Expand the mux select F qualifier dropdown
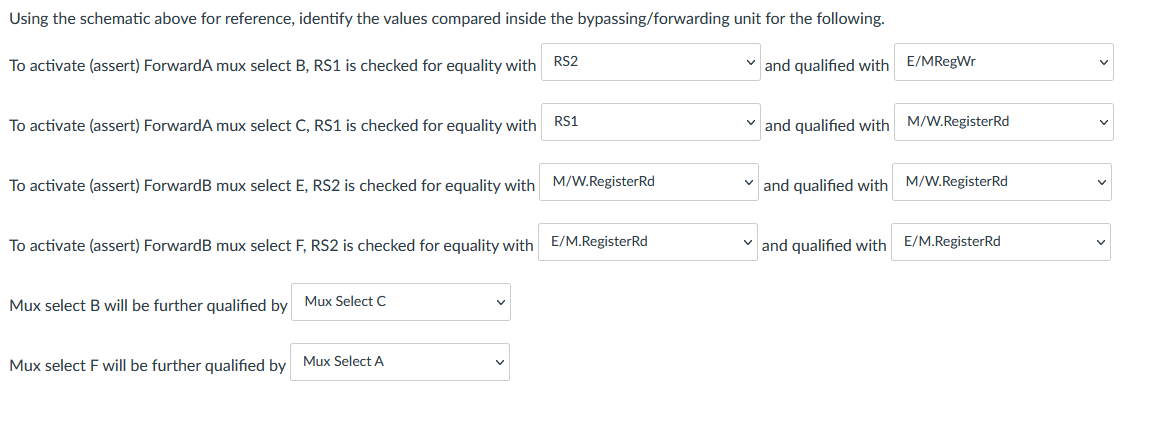The height and width of the screenshot is (429, 1166). pos(1001,242)
